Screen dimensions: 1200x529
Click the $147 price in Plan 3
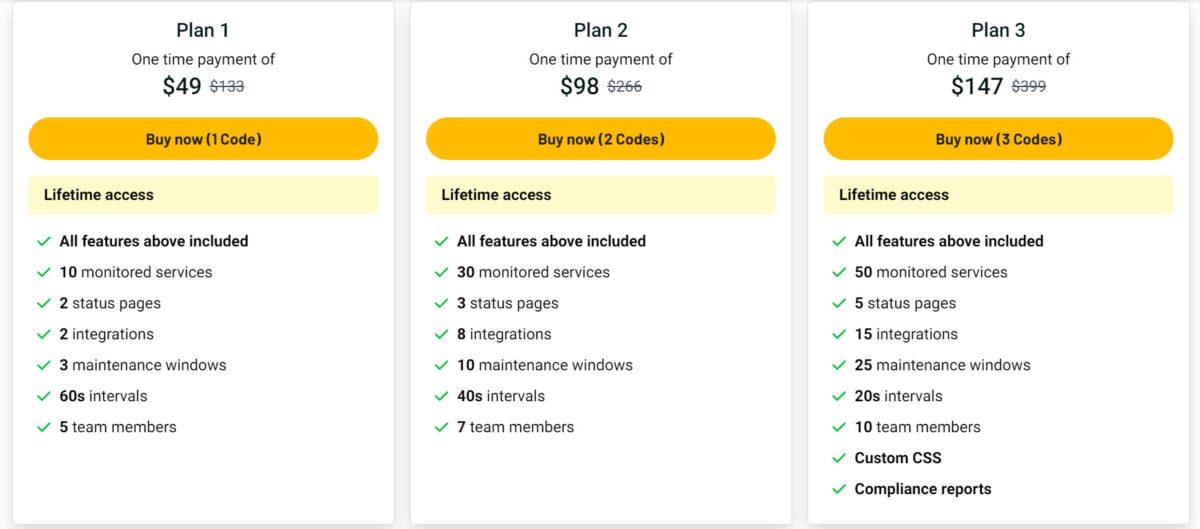click(x=977, y=86)
